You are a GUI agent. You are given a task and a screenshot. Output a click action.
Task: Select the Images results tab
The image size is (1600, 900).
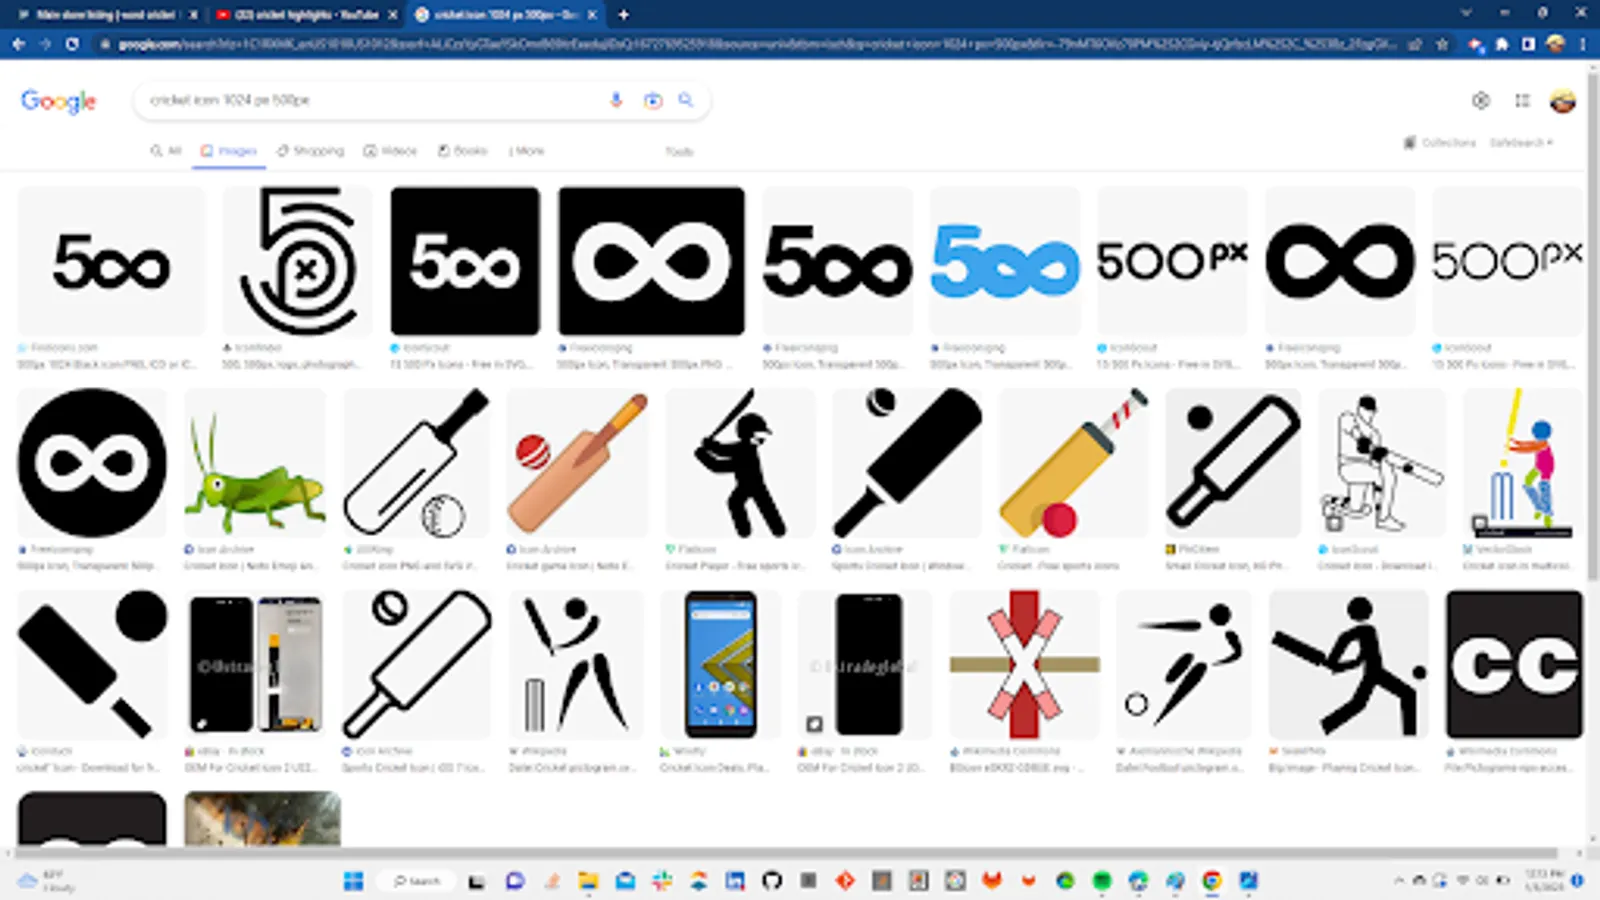pos(229,151)
